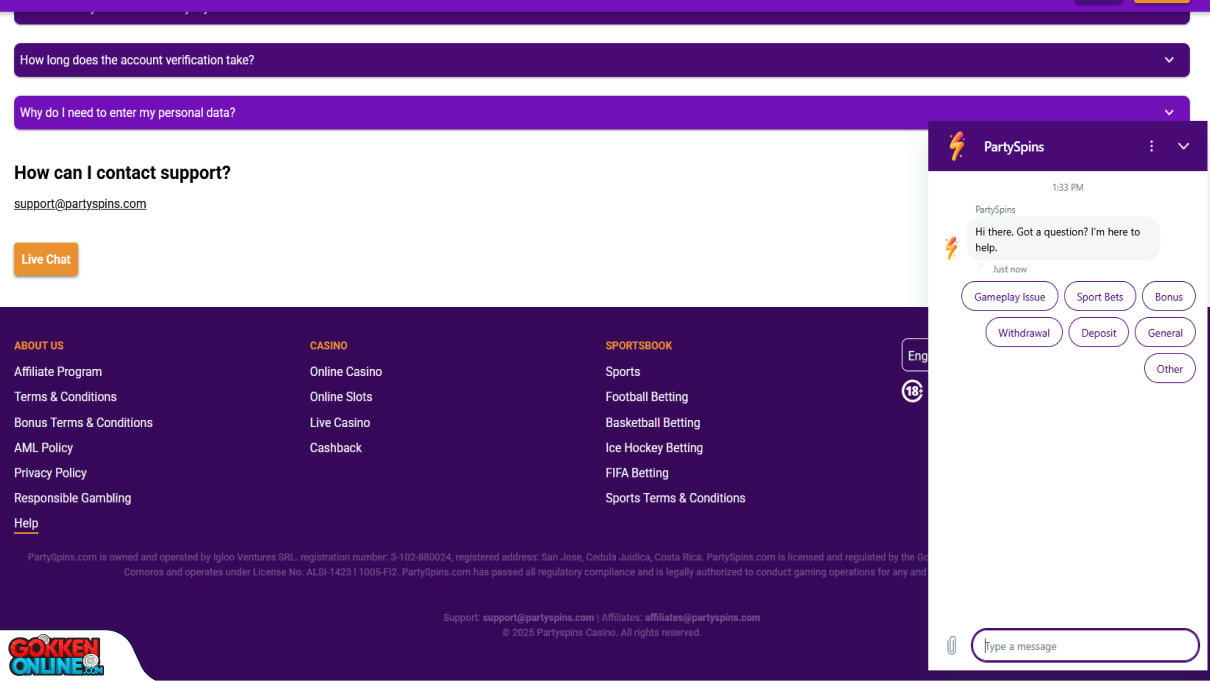Click the attachment paperclip icon
This screenshot has height=681, width=1210.
[x=951, y=646]
